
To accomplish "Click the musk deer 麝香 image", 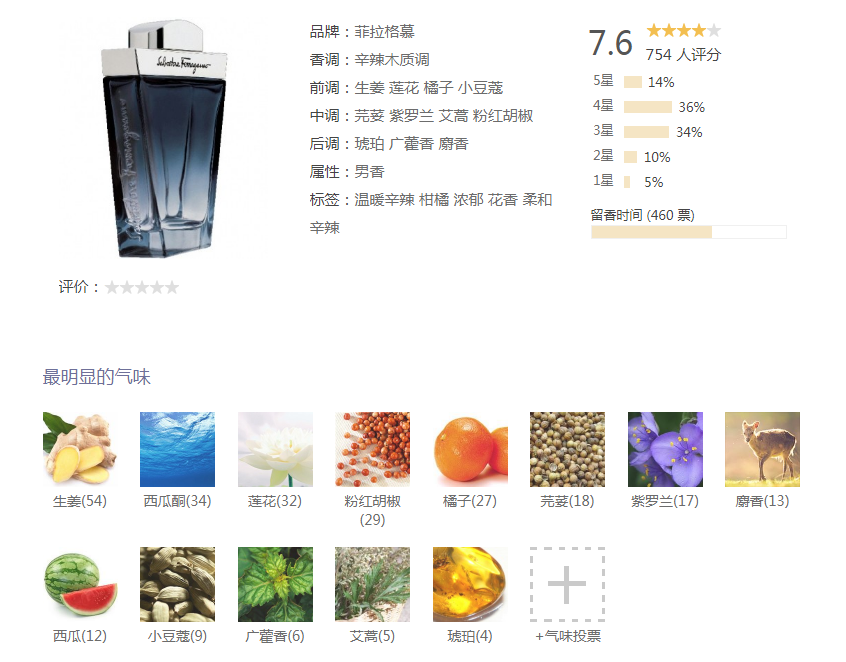I will [x=762, y=449].
